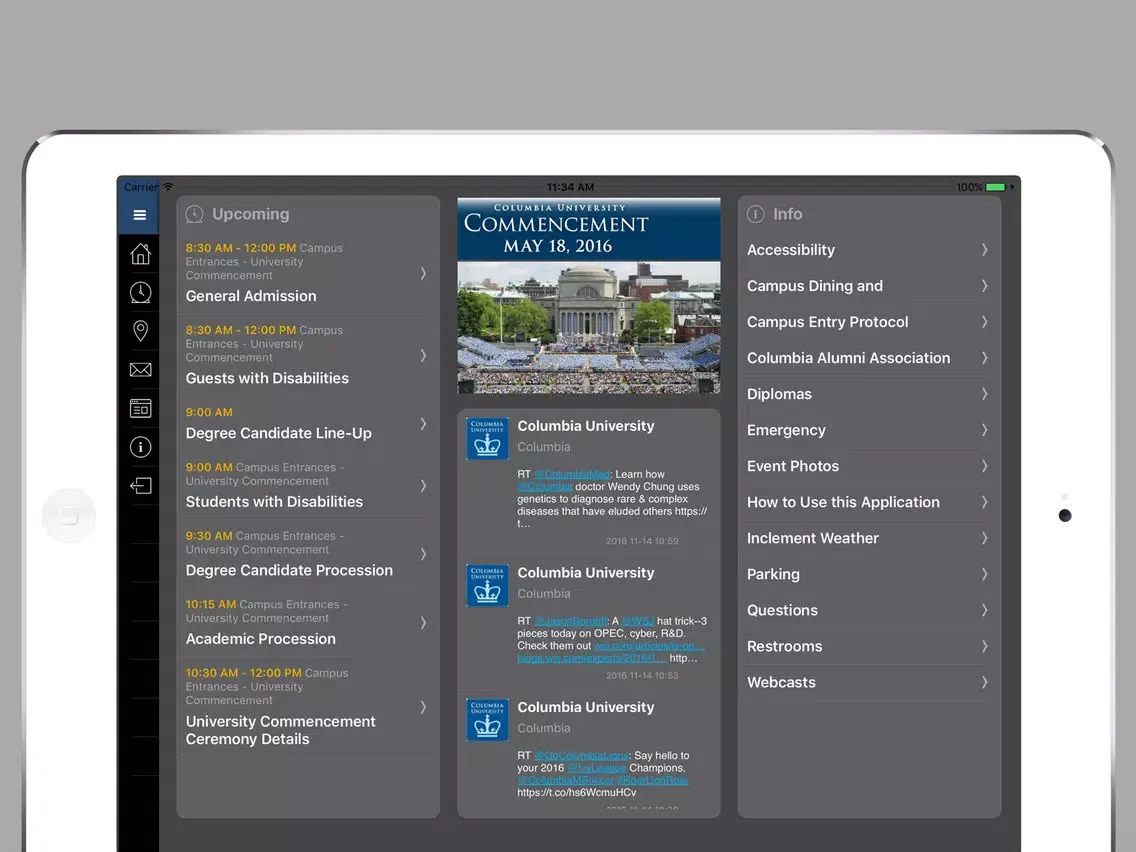Follow @WSJ link in second tweet
Viewport: 1136px width, 852px height.
click(x=638, y=622)
